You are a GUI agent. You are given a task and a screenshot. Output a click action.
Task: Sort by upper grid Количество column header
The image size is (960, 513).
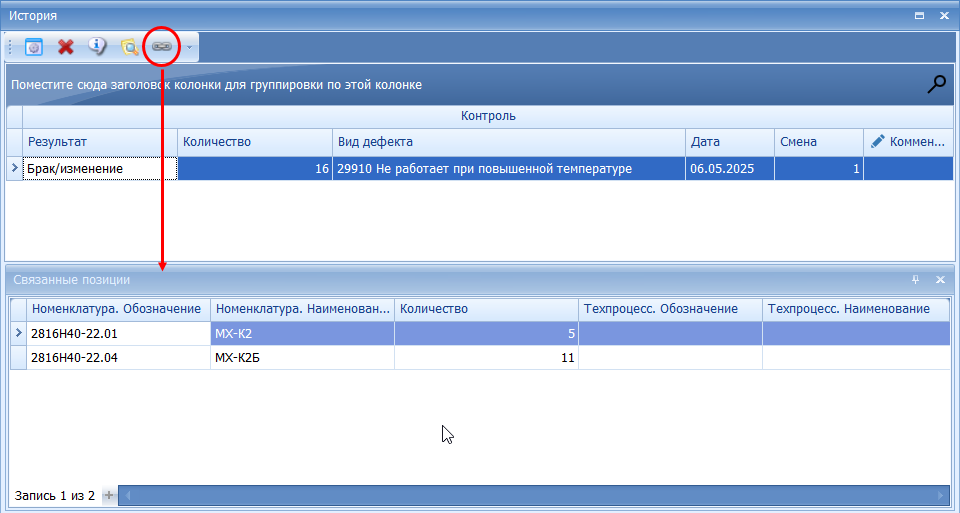coord(255,142)
